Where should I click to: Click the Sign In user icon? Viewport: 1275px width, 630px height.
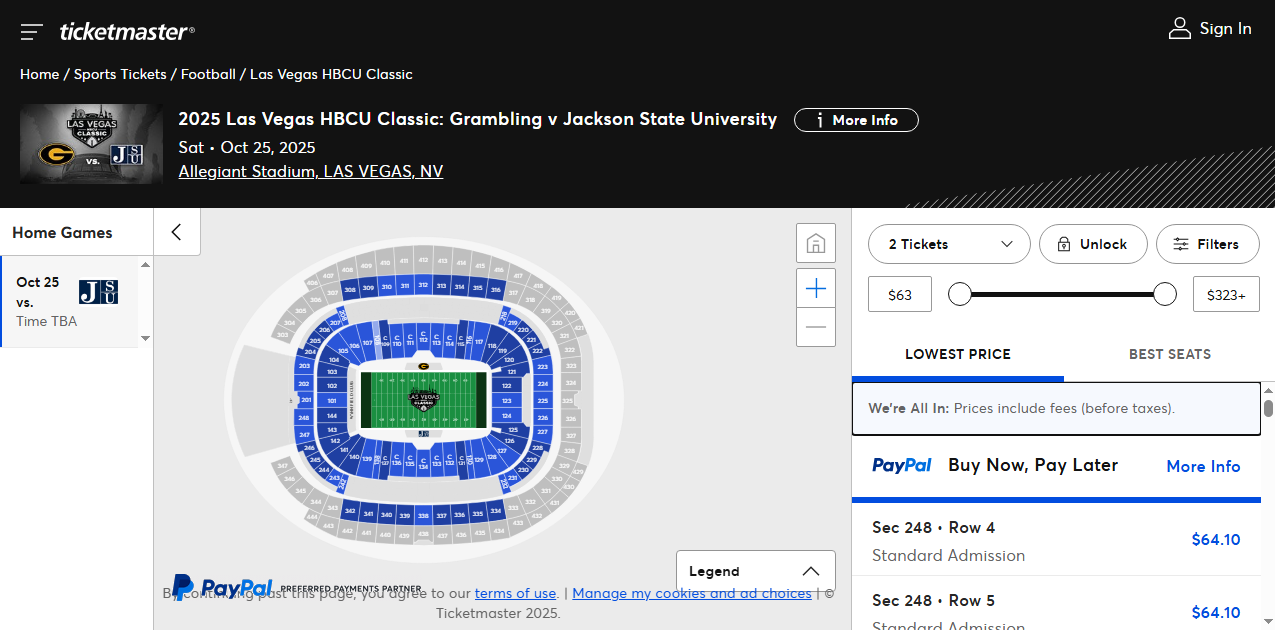(1180, 29)
